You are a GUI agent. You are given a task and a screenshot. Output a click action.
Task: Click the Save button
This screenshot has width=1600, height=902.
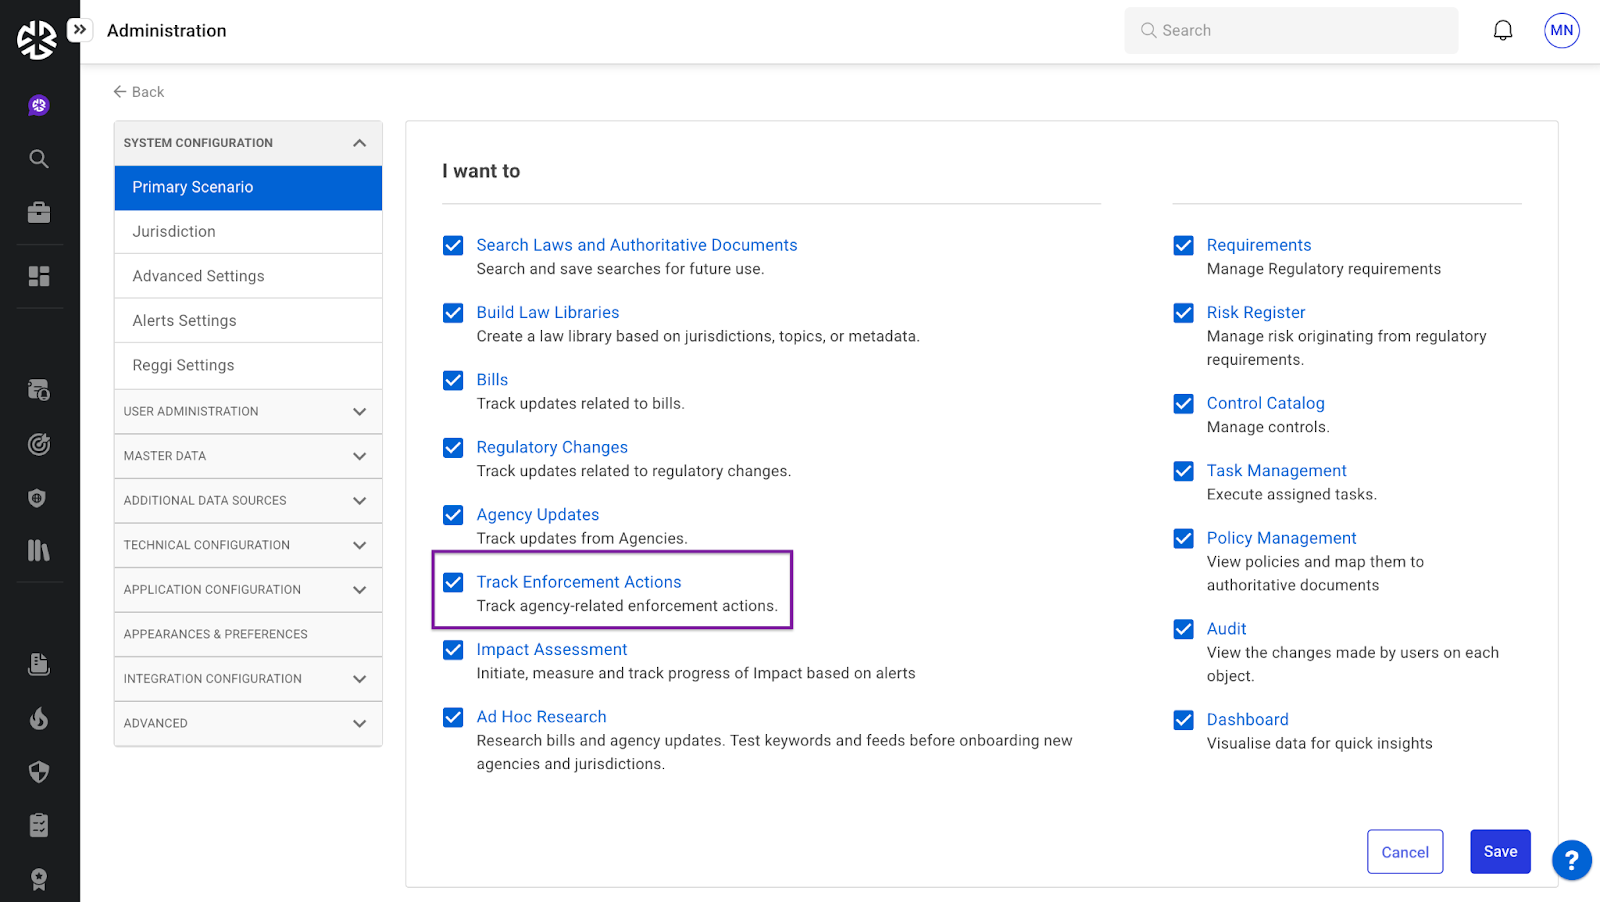point(1499,852)
